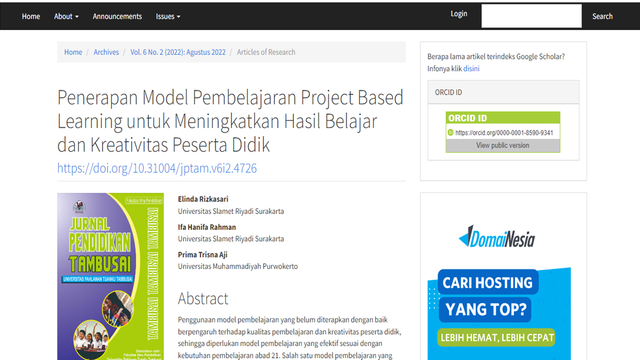Open the article DOI link
Screen dimensions: 640x360
click(157, 168)
